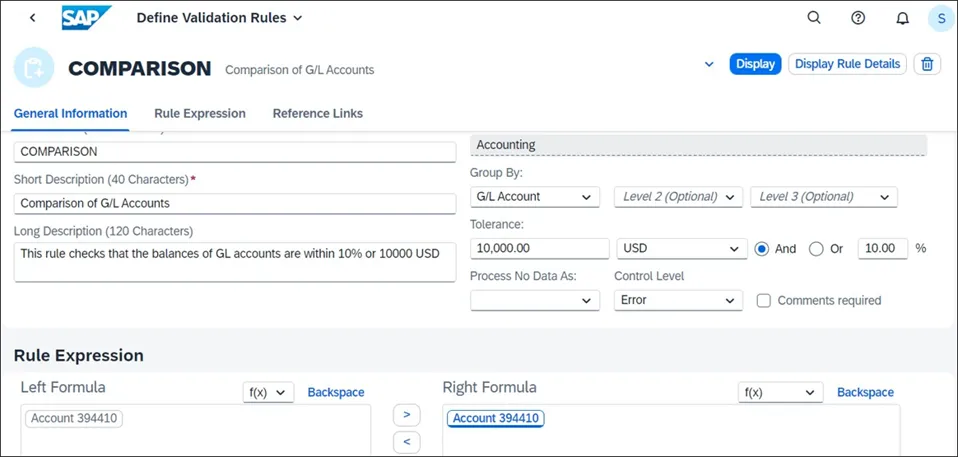Expand the Control Level Error dropdown
The height and width of the screenshot is (457, 958).
point(678,300)
